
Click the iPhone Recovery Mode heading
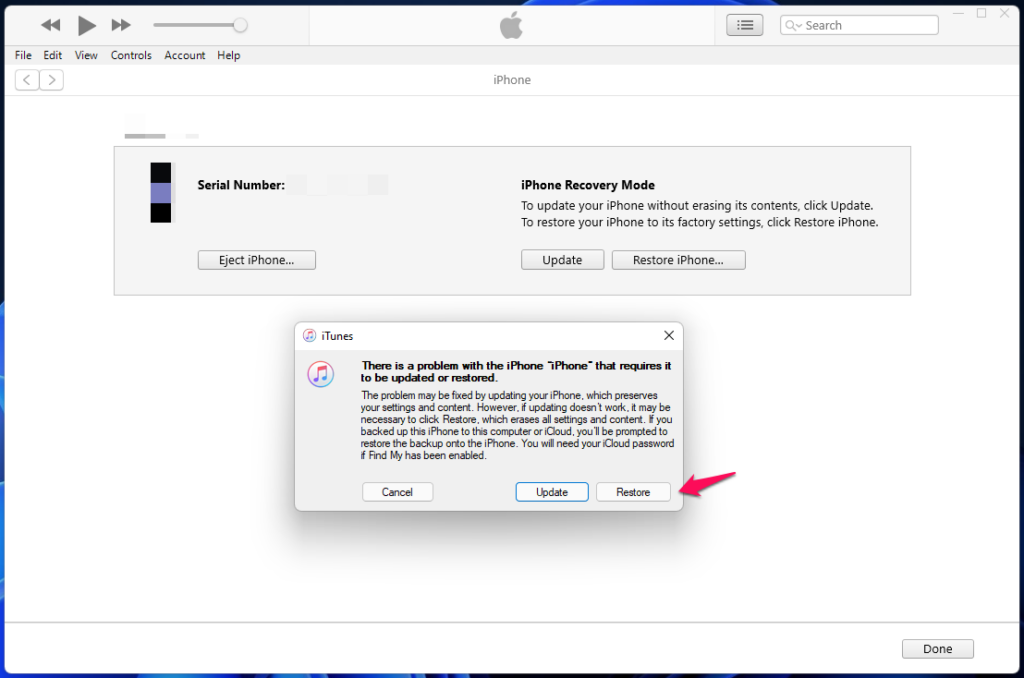click(588, 185)
